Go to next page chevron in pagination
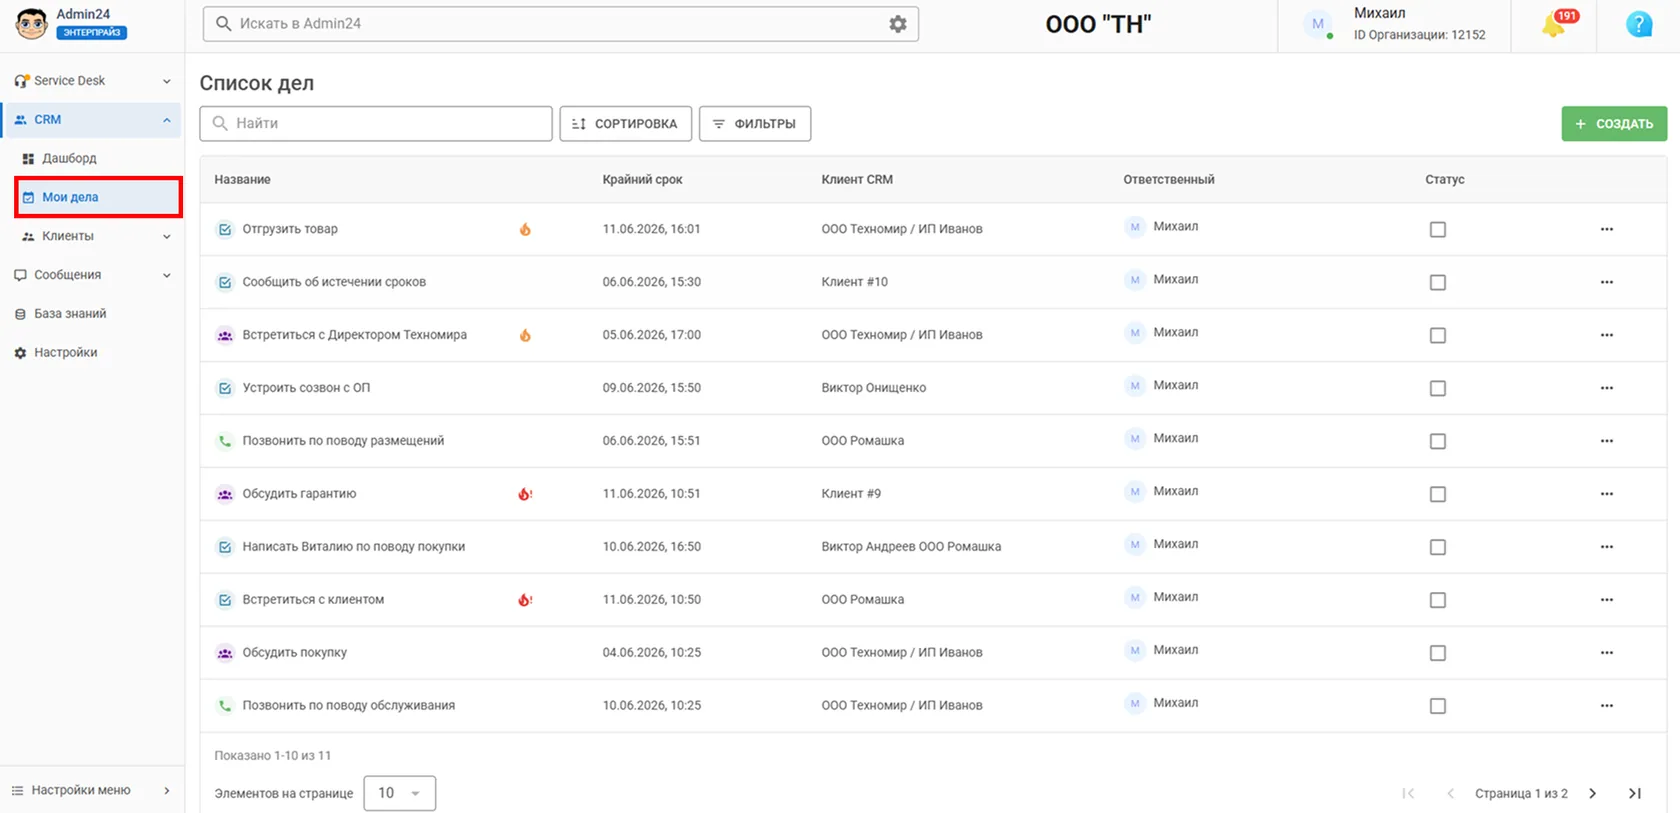Viewport: 1680px width, 813px height. point(1593,793)
